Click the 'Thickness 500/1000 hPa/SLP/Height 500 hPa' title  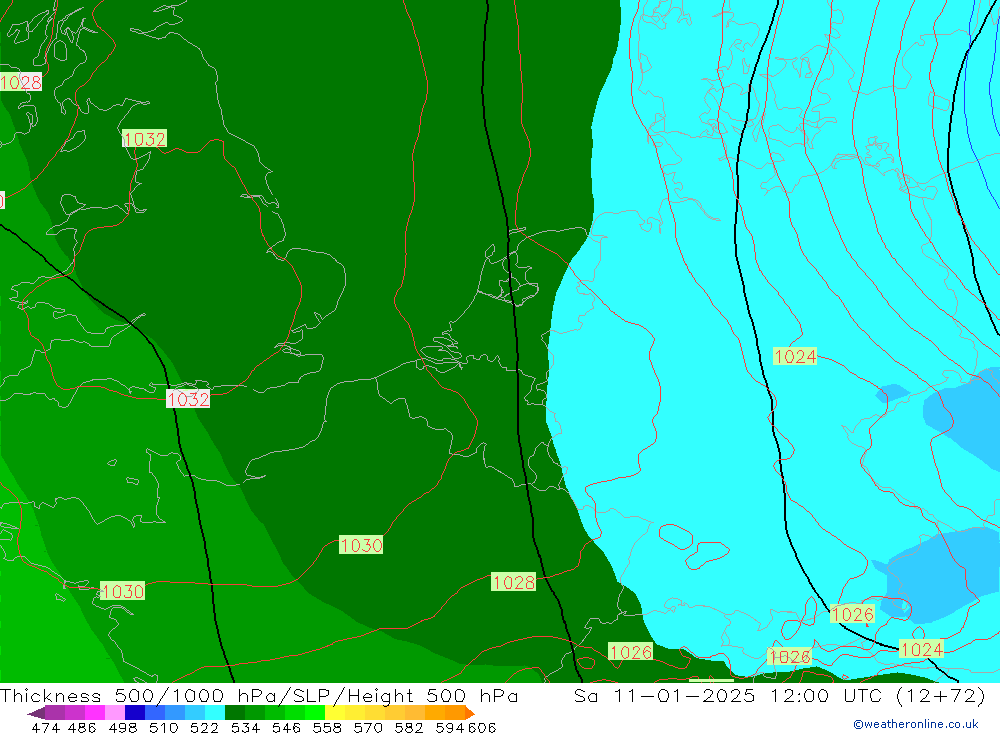(259, 695)
